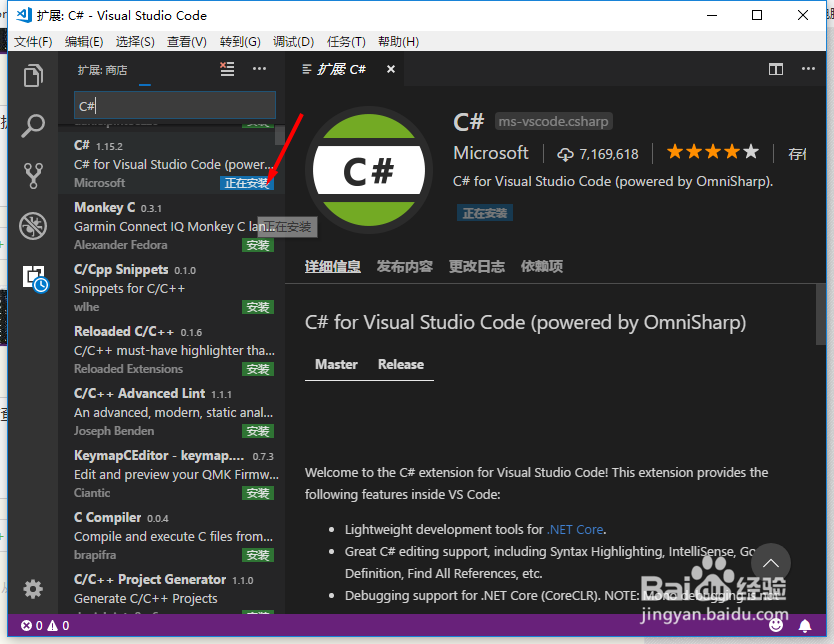Click the scroll-to-top arrow button
Viewport: 834px width, 644px height.
point(771,563)
